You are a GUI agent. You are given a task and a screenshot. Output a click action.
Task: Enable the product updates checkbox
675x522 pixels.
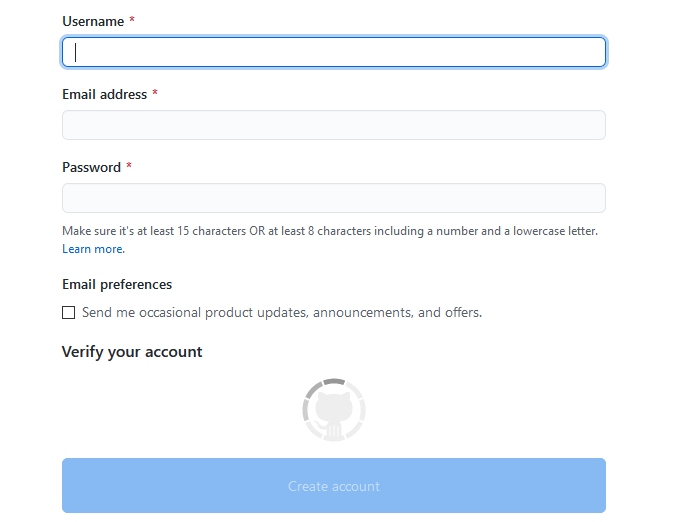coord(68,312)
